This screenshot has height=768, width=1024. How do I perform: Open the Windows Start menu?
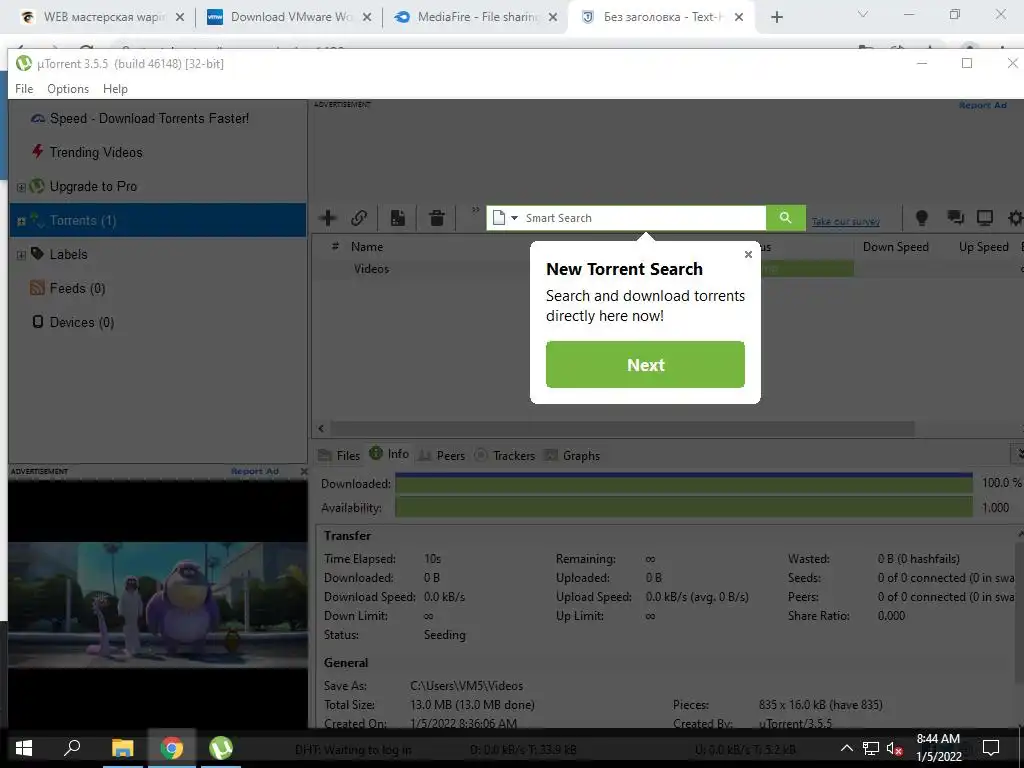[24, 748]
